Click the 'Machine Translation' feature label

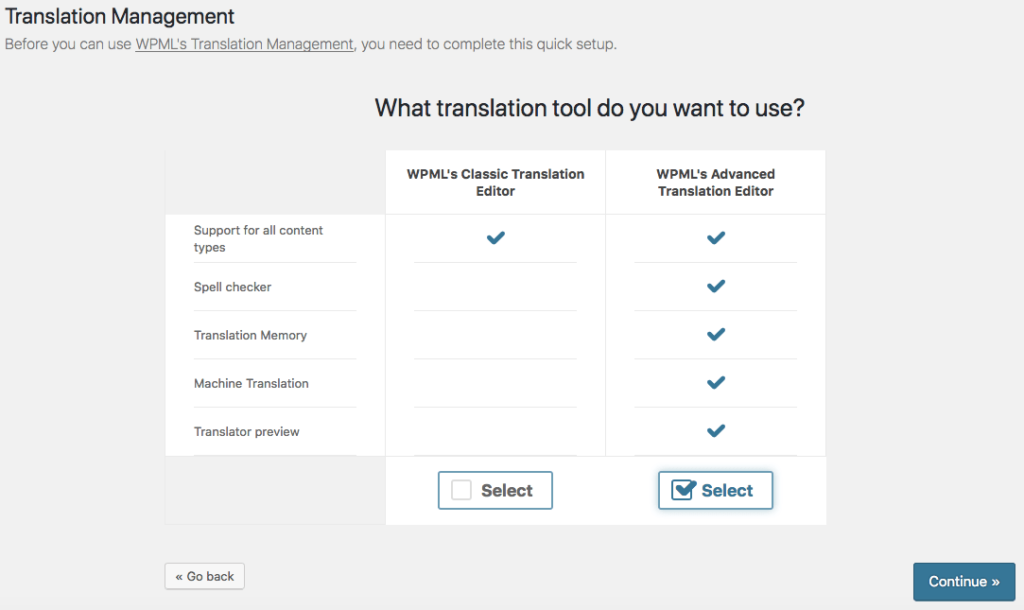click(x=251, y=383)
